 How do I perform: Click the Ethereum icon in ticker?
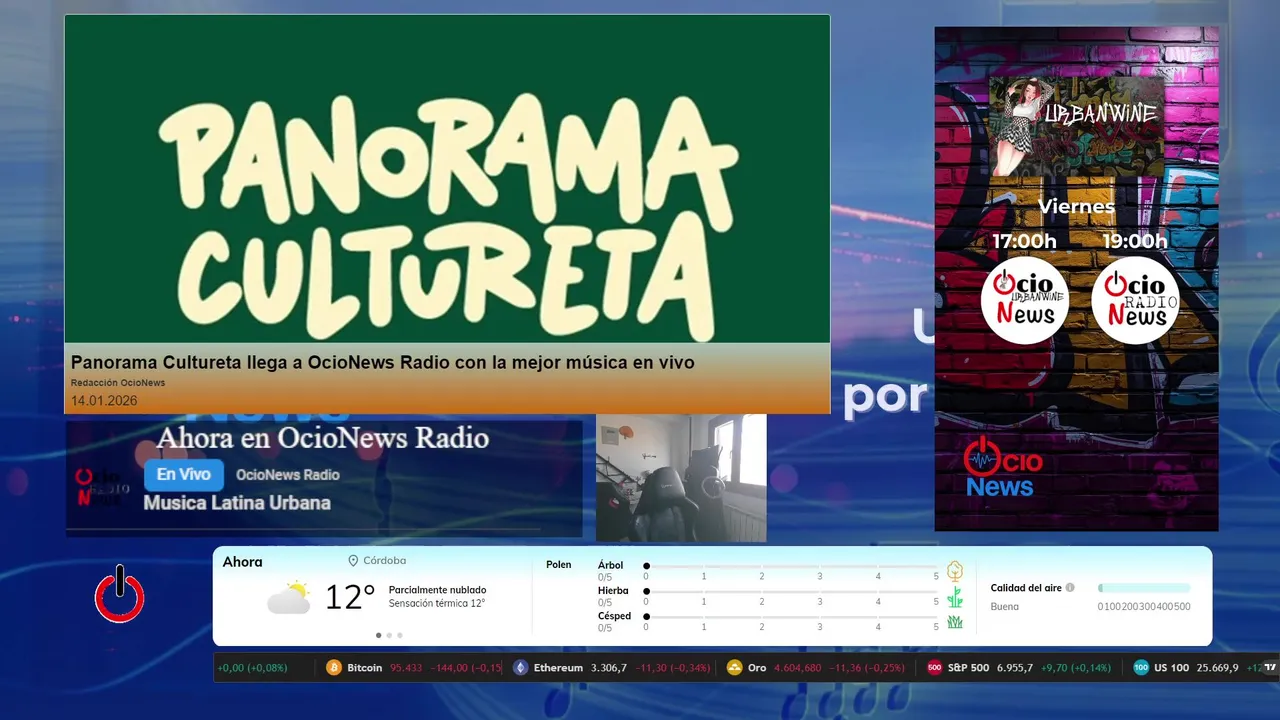(520, 668)
